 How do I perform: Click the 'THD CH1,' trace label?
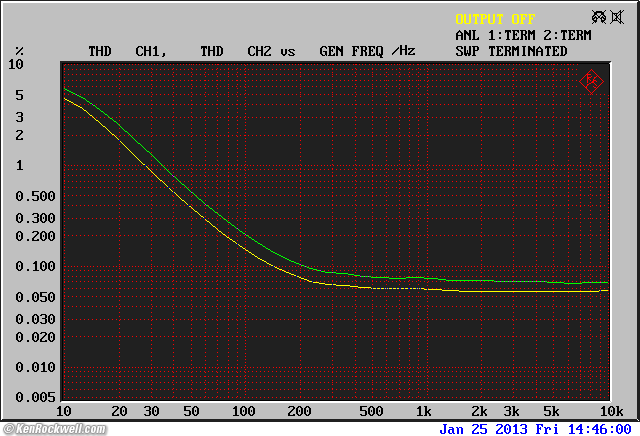click(x=128, y=51)
